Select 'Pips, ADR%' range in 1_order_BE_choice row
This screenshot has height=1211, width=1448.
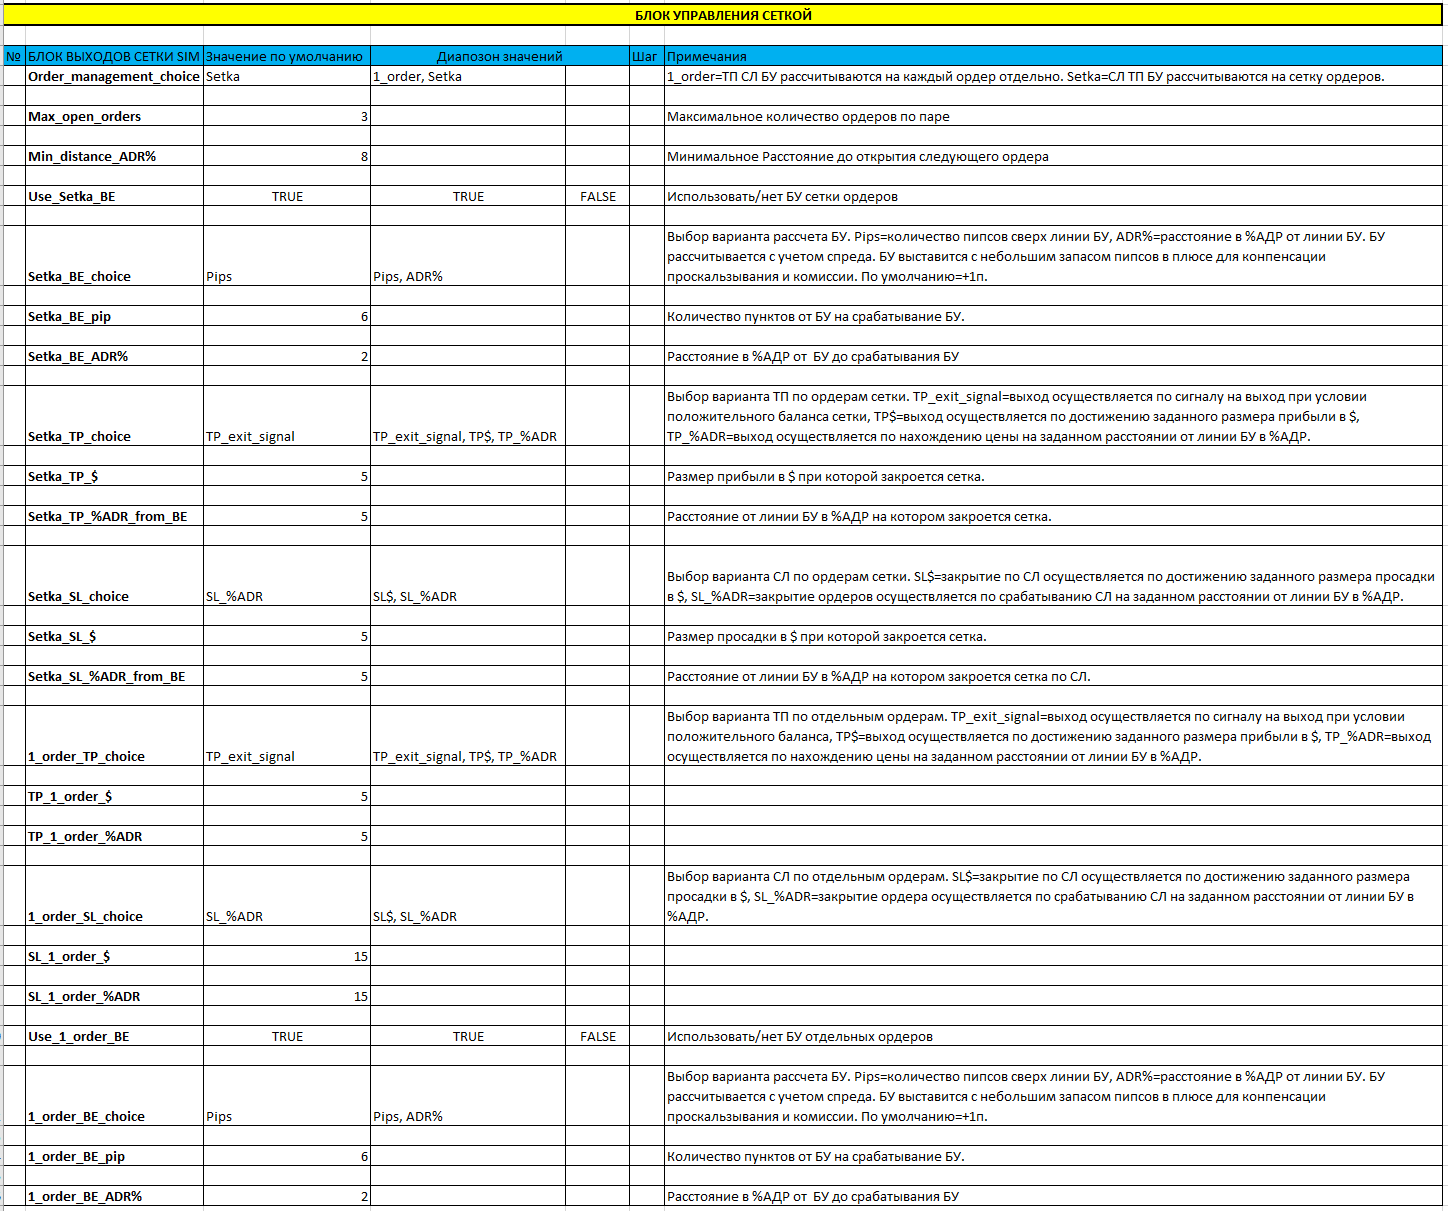point(467,1096)
